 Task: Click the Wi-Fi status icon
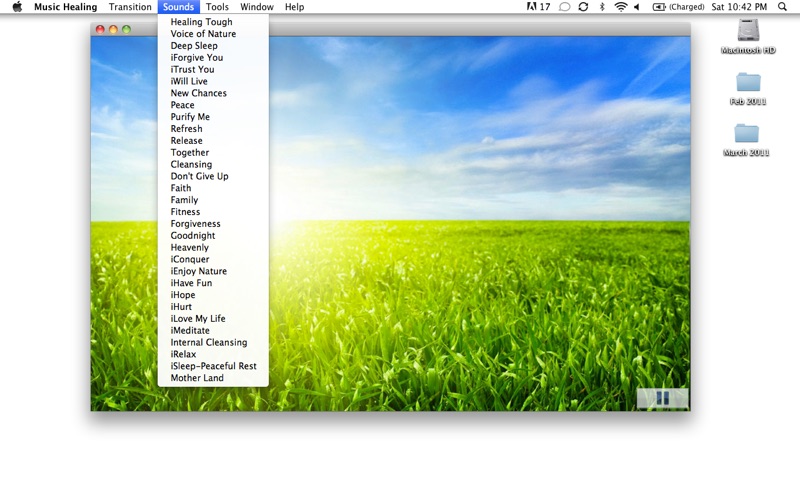point(620,7)
